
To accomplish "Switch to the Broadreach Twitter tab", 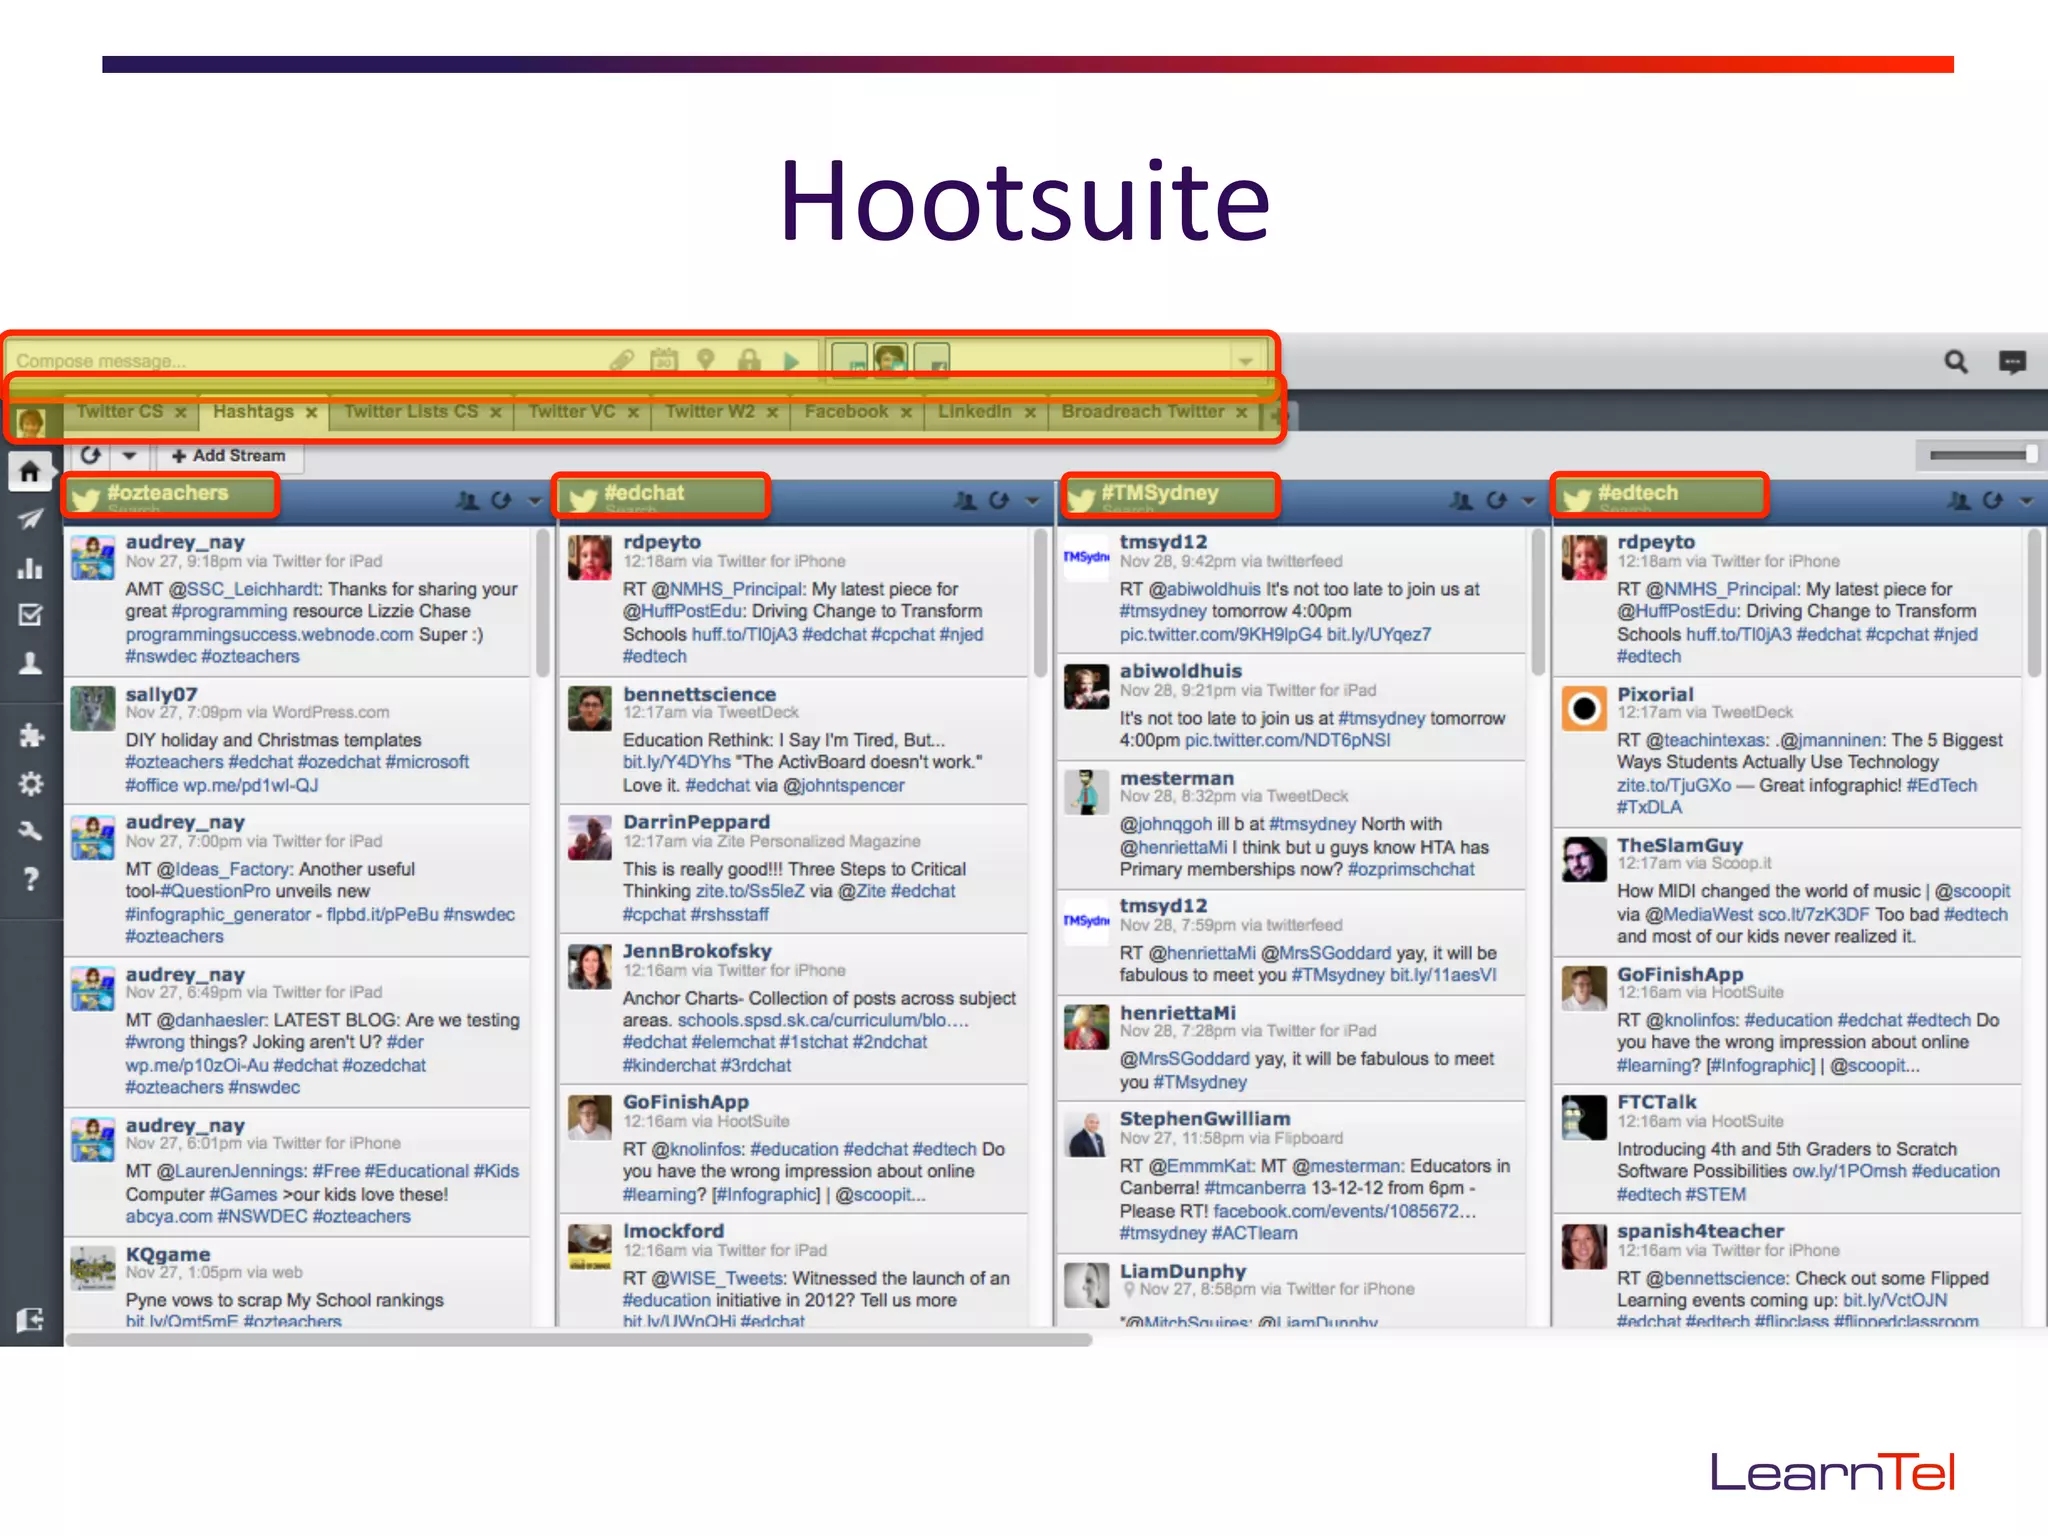I will tap(1142, 411).
